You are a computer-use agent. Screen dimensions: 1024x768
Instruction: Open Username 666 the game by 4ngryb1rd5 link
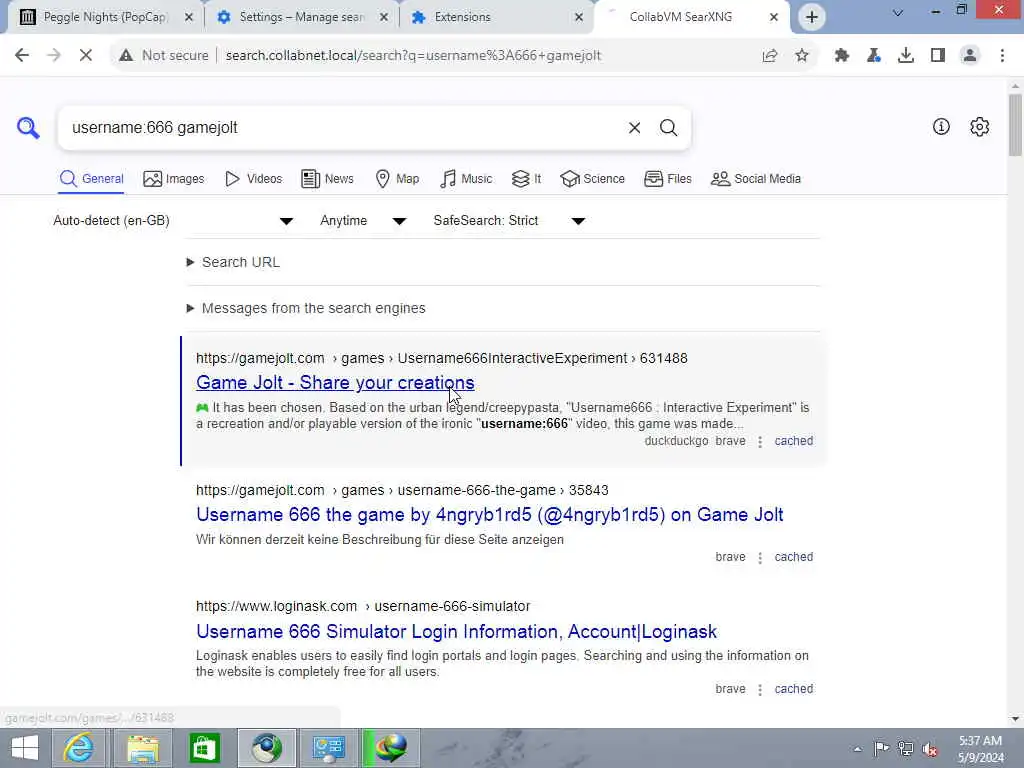click(x=489, y=515)
